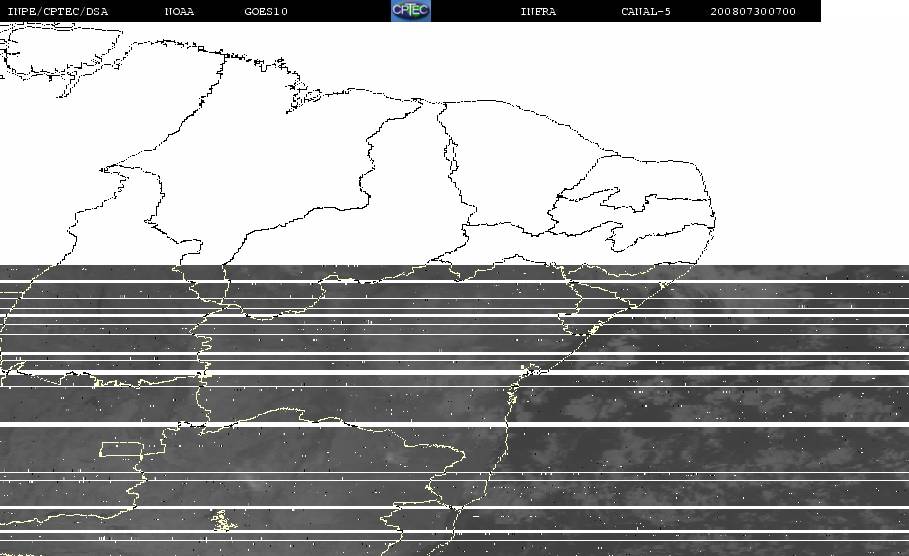Click the CPTEC logo in the header
The image size is (909, 556).
pyautogui.click(x=411, y=10)
